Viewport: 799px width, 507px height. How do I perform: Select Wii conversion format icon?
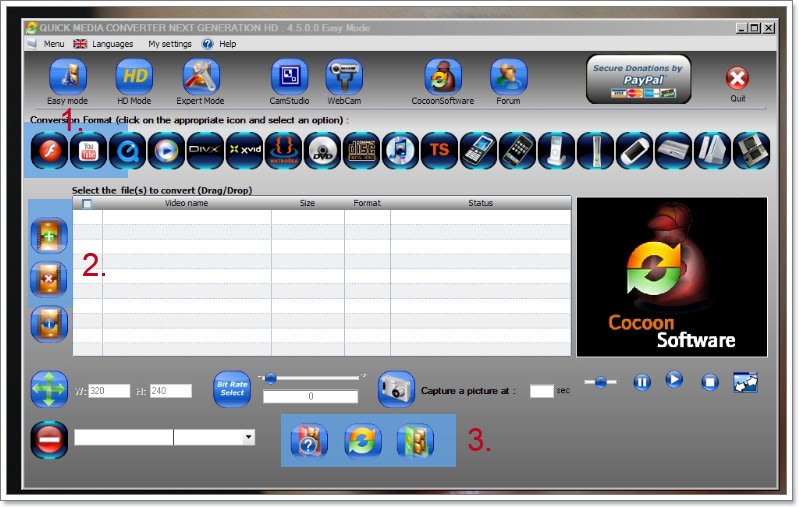[712, 150]
